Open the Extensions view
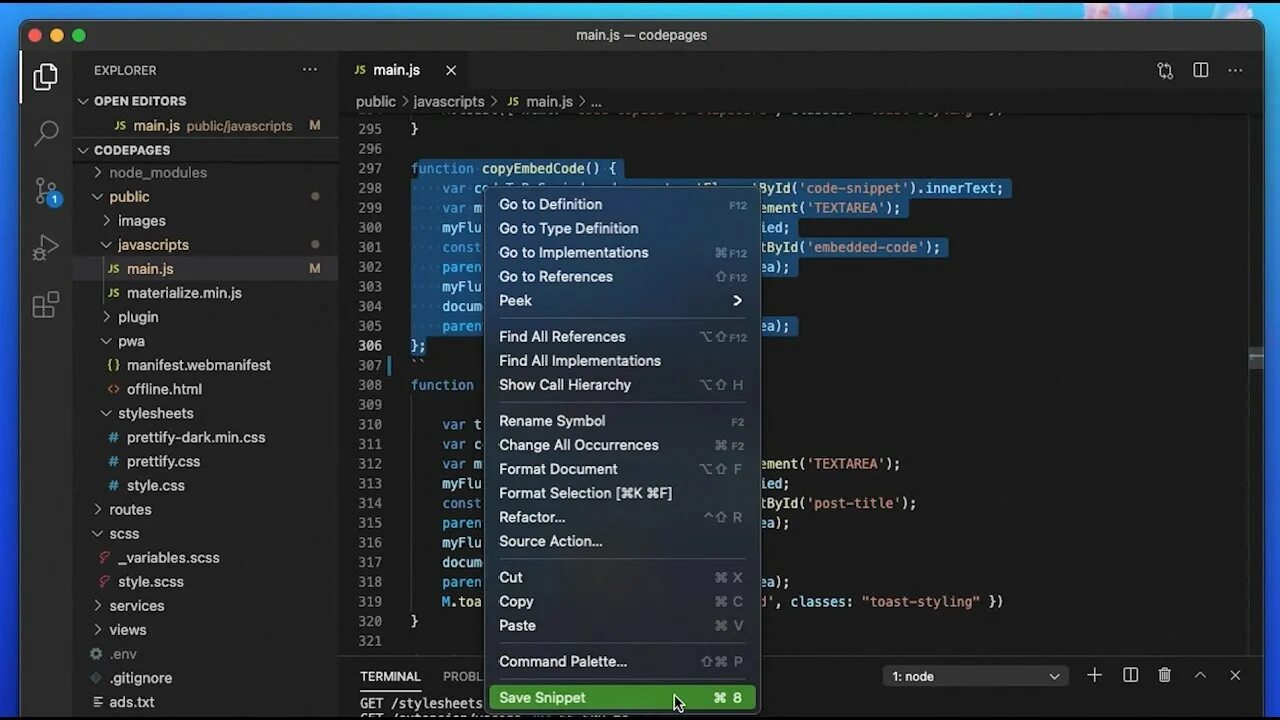The height and width of the screenshot is (720, 1280). click(46, 305)
